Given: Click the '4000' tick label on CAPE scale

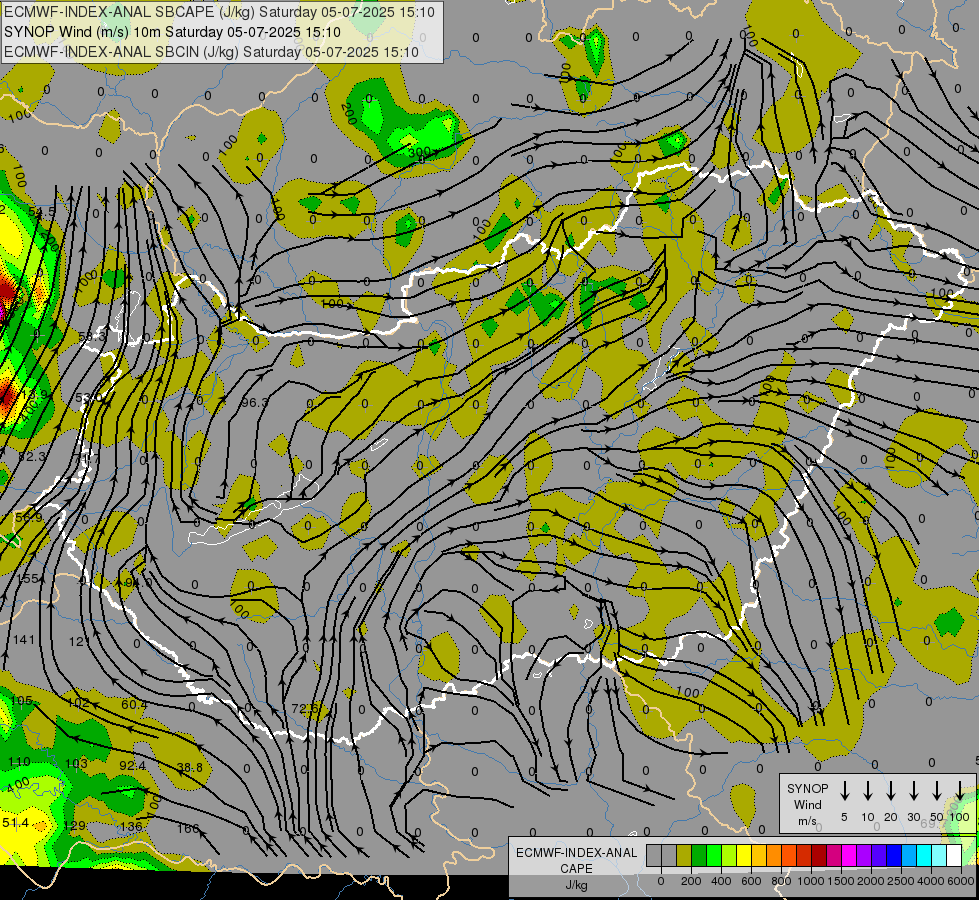Looking at the screenshot, I should click(x=931, y=881).
